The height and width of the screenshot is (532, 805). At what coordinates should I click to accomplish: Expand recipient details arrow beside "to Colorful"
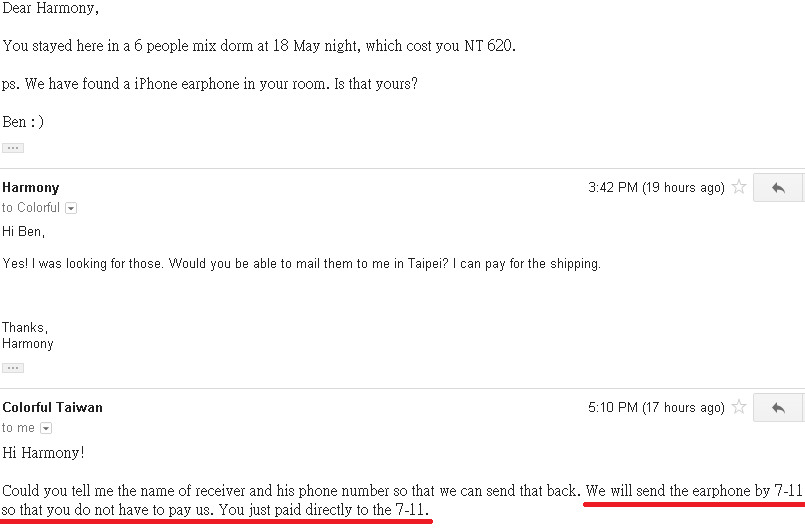tap(70, 208)
